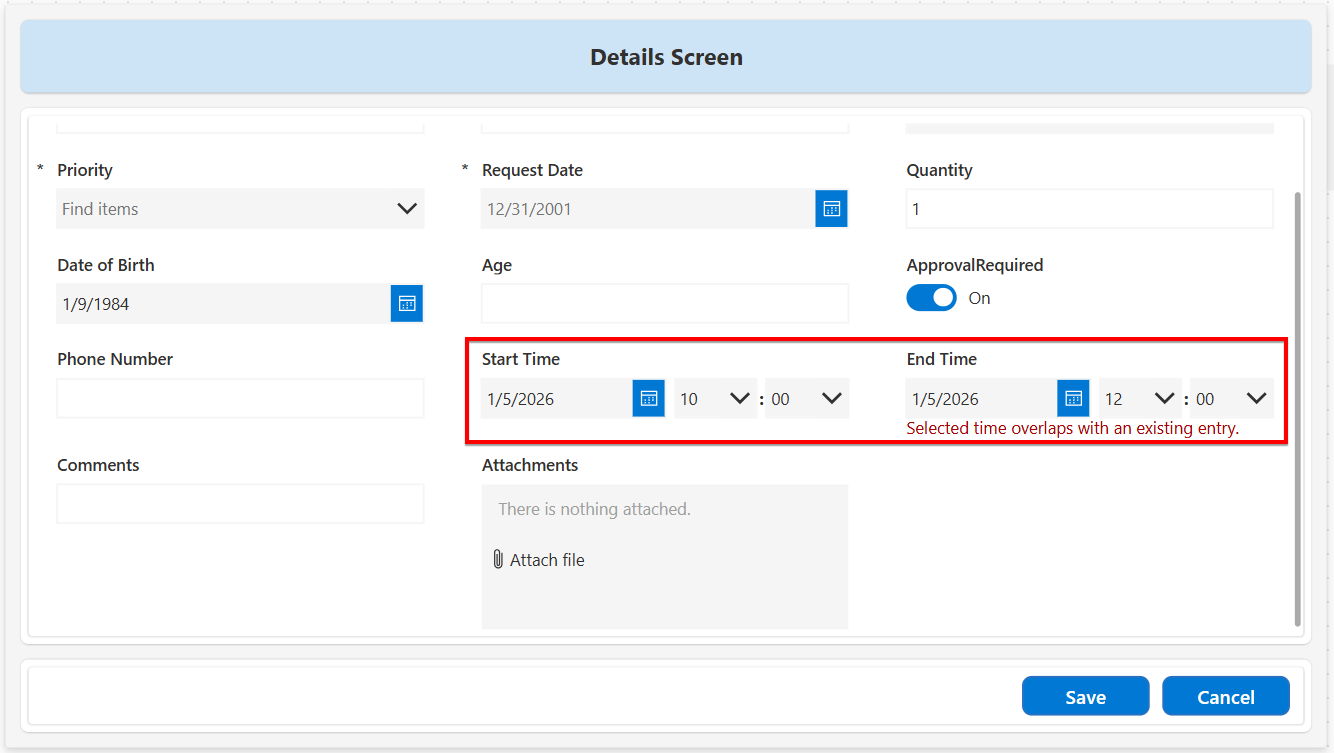Click the Cancel button

[1225, 697]
